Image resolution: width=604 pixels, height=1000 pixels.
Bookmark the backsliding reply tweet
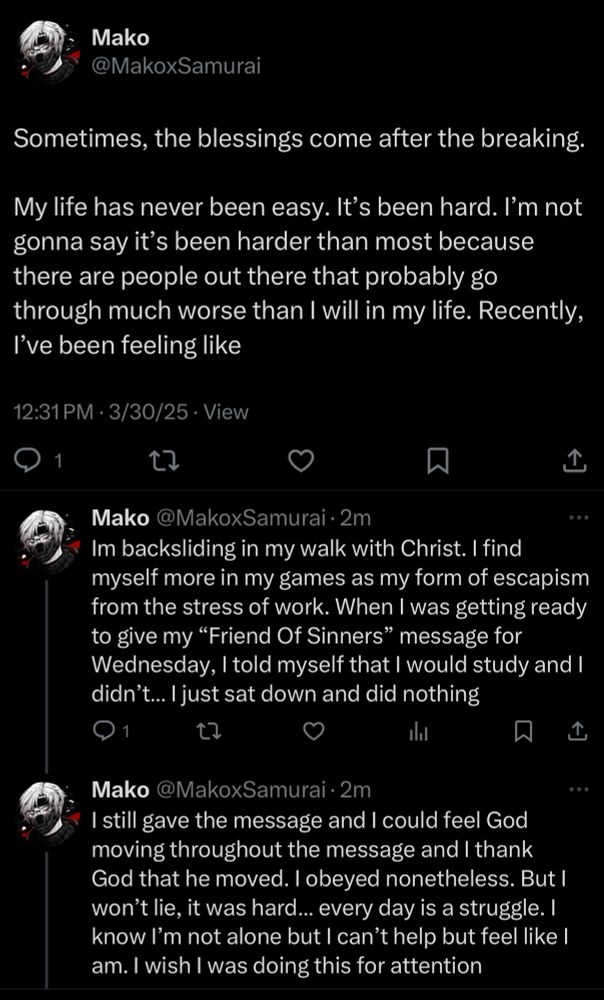point(522,731)
